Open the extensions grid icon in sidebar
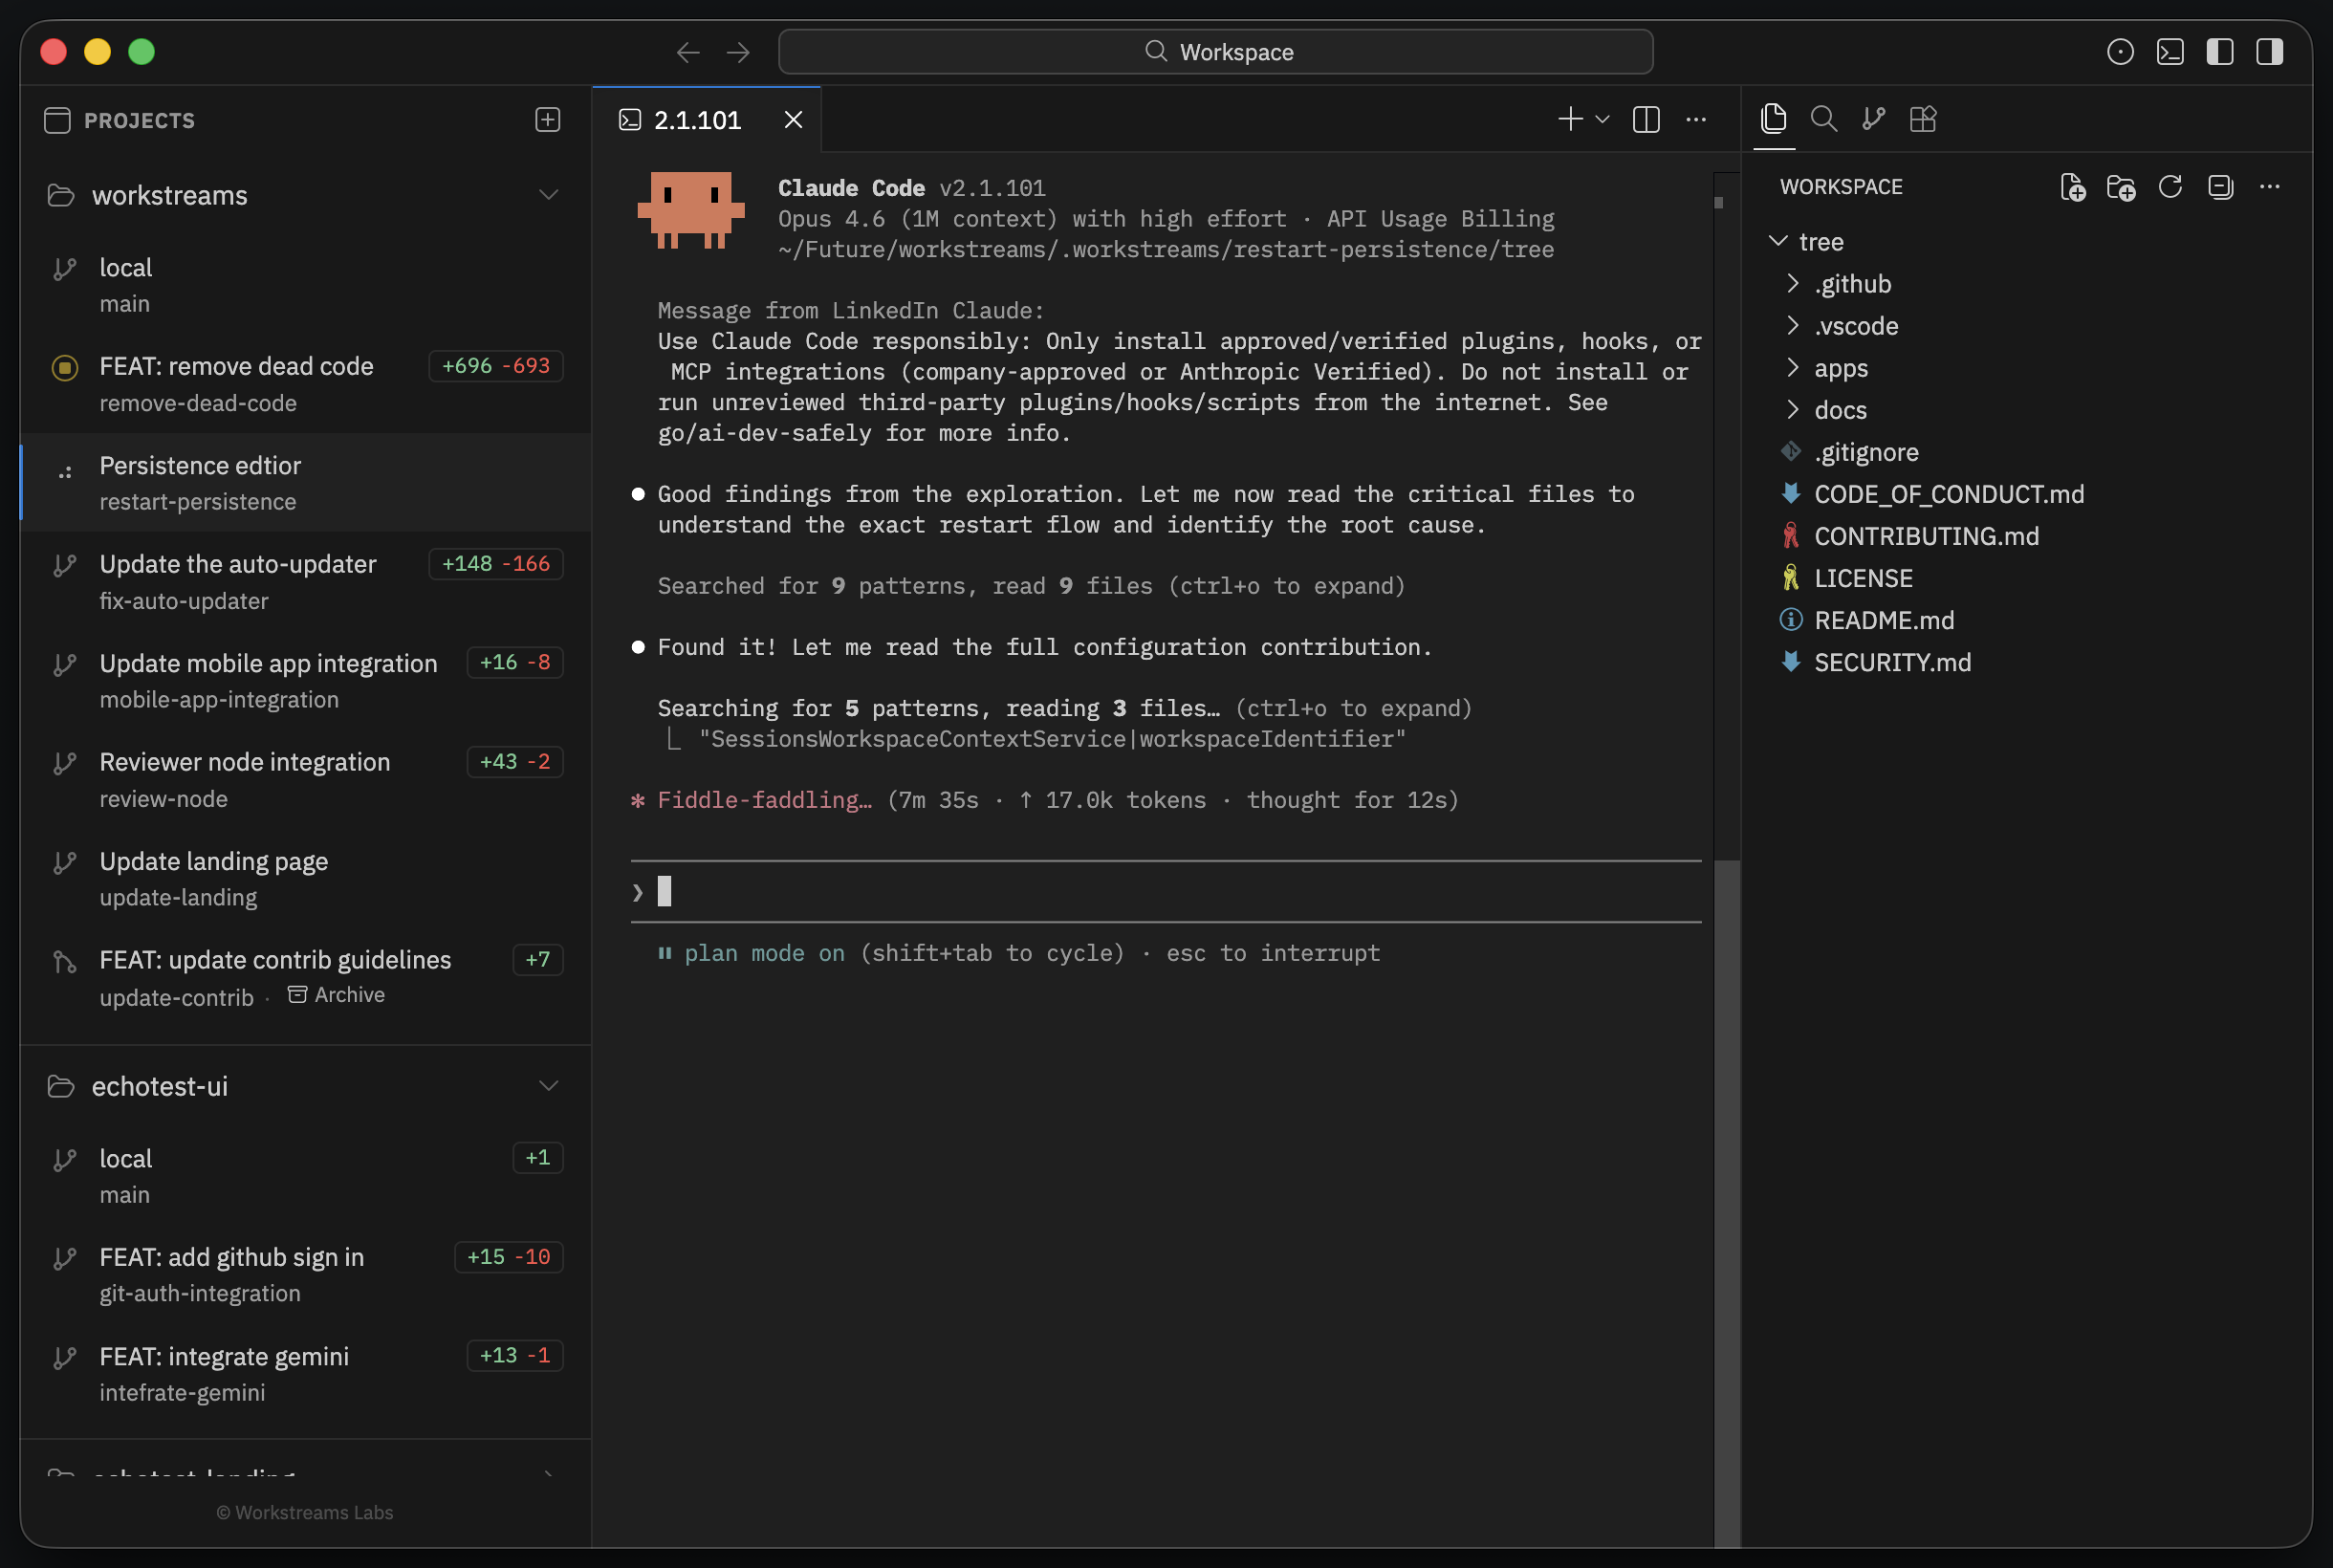The image size is (2333, 1568). (x=1923, y=119)
